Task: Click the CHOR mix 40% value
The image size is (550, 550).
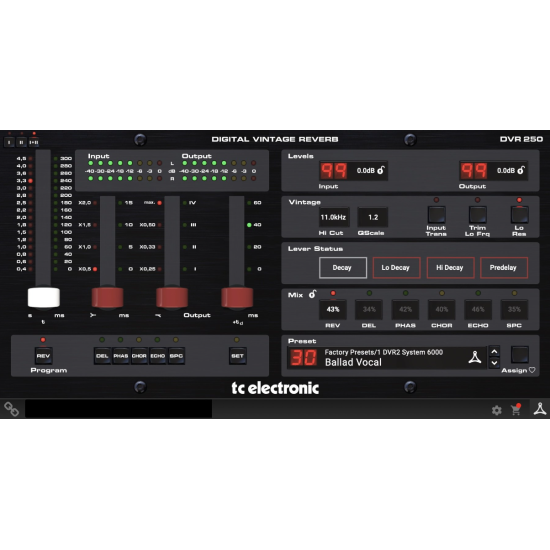Action: 442,309
